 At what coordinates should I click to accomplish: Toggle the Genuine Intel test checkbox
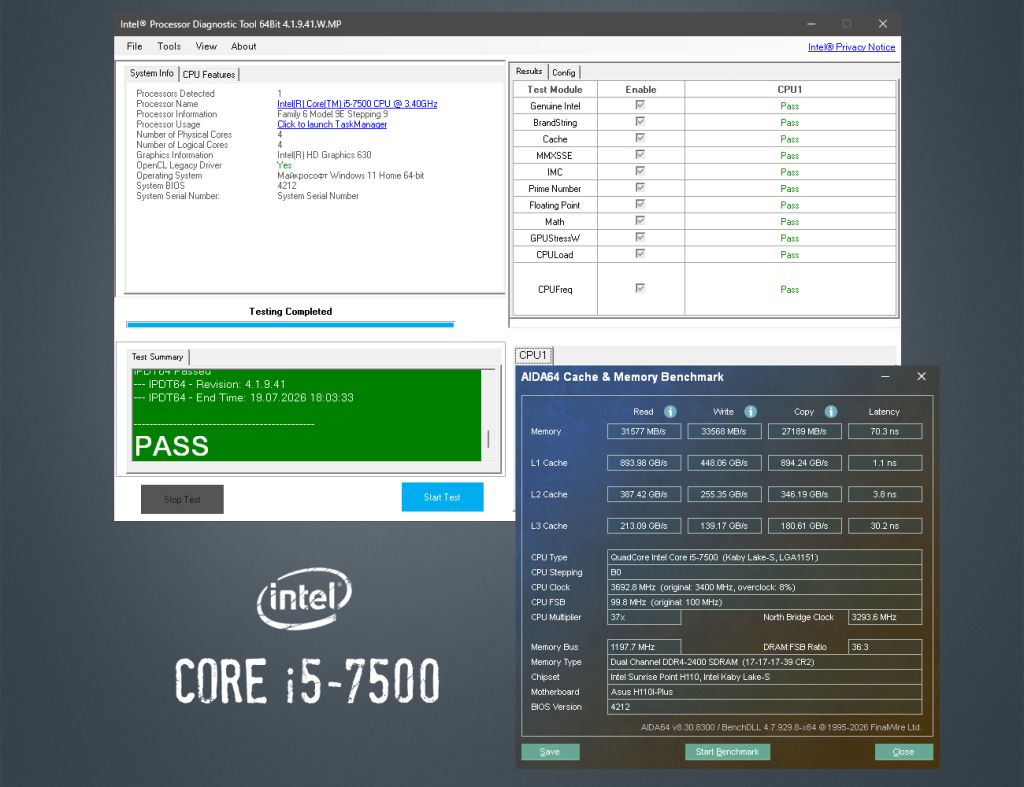click(640, 104)
